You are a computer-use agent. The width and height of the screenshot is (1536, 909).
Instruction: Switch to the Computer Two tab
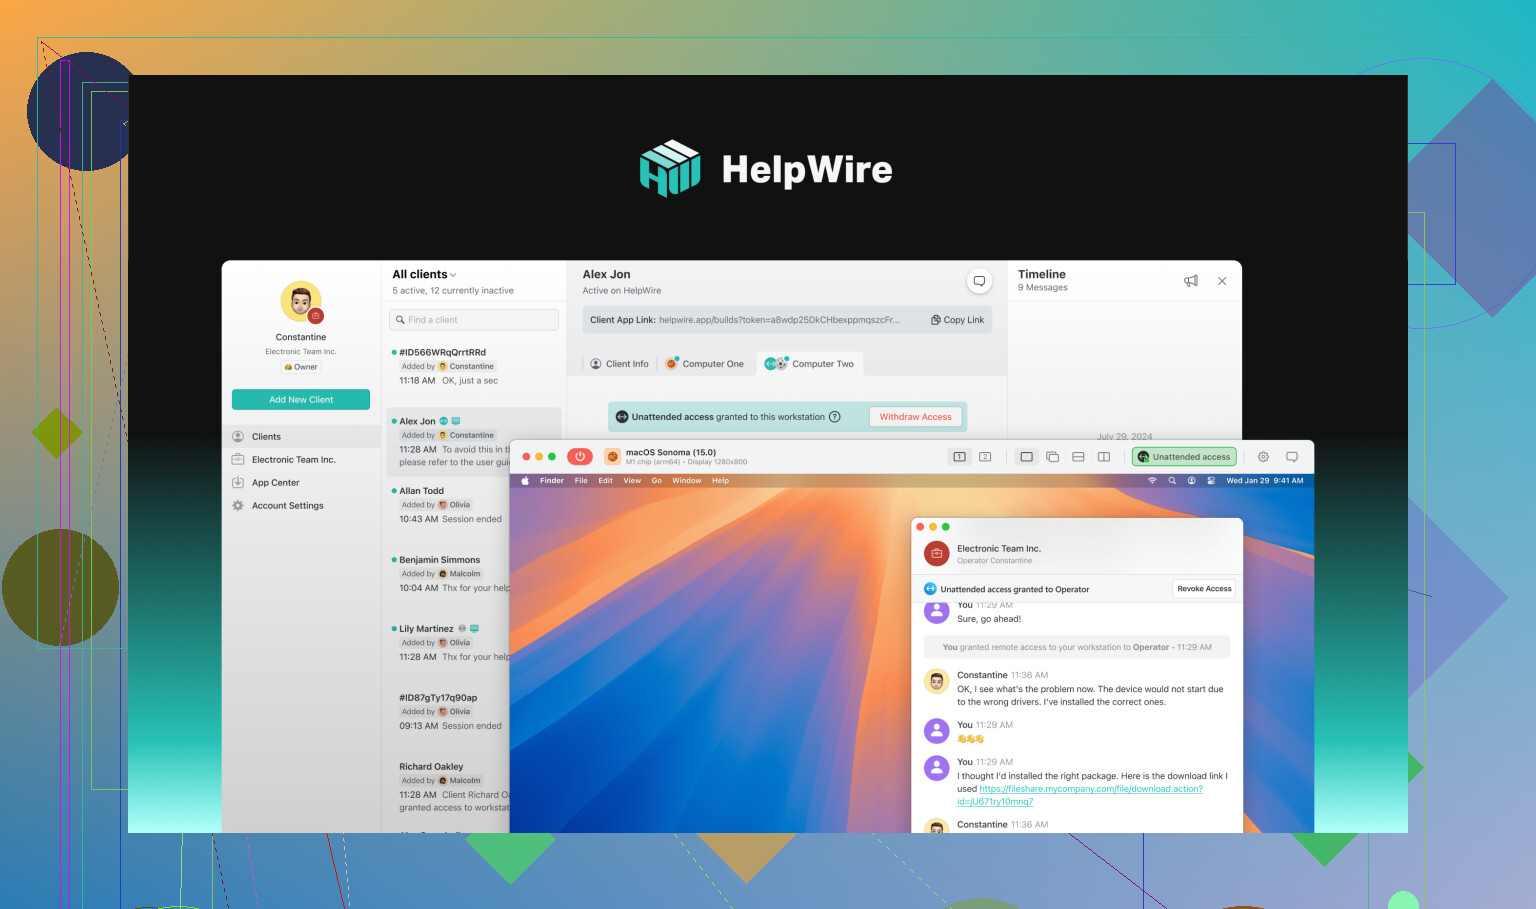click(811, 364)
